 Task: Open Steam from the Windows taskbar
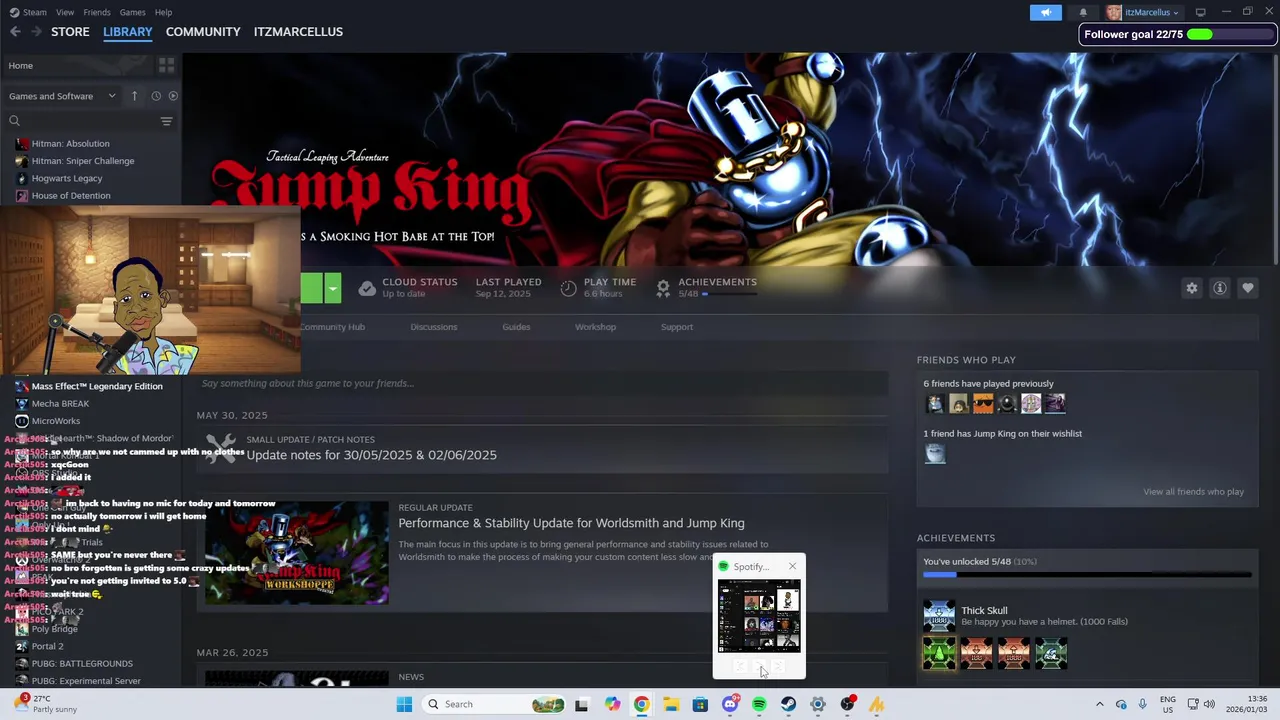tap(789, 704)
